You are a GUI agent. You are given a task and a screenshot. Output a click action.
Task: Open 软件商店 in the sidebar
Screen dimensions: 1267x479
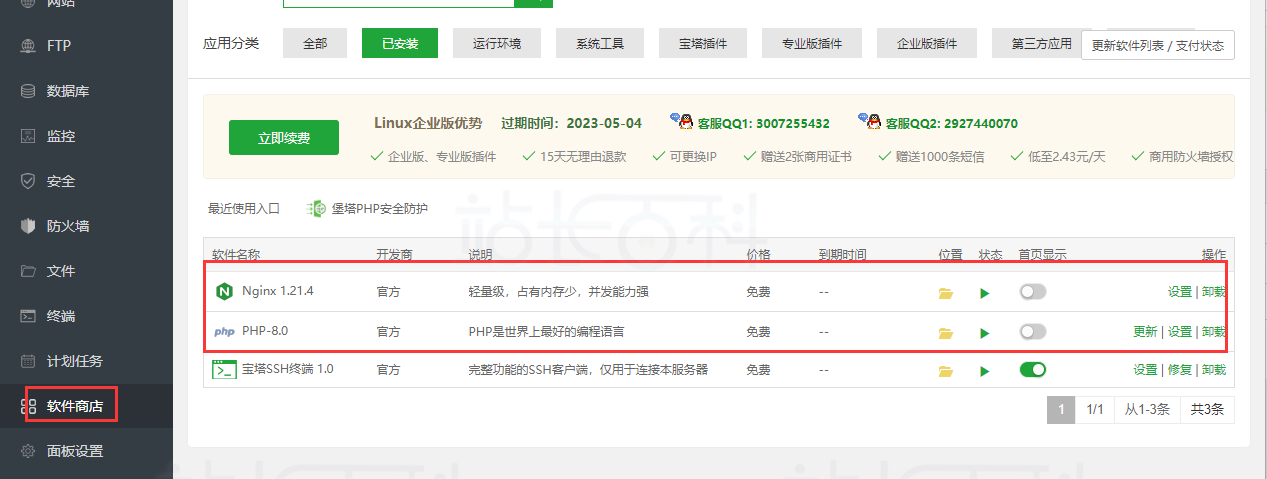pyautogui.click(x=74, y=406)
